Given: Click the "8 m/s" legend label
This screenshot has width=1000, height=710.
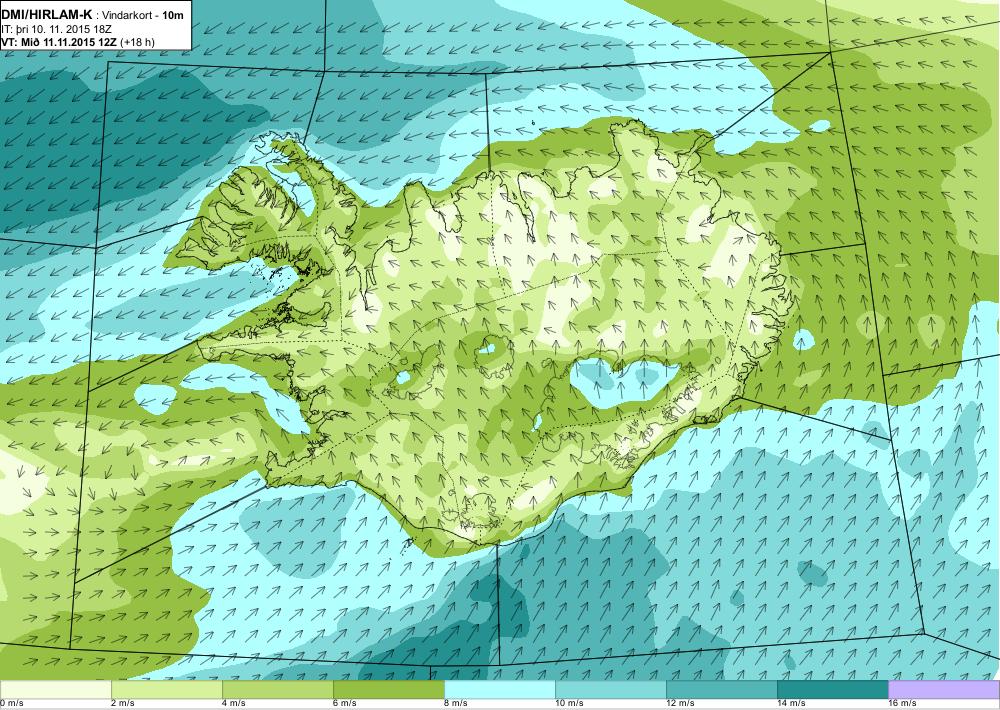Looking at the screenshot, I should 455,704.
